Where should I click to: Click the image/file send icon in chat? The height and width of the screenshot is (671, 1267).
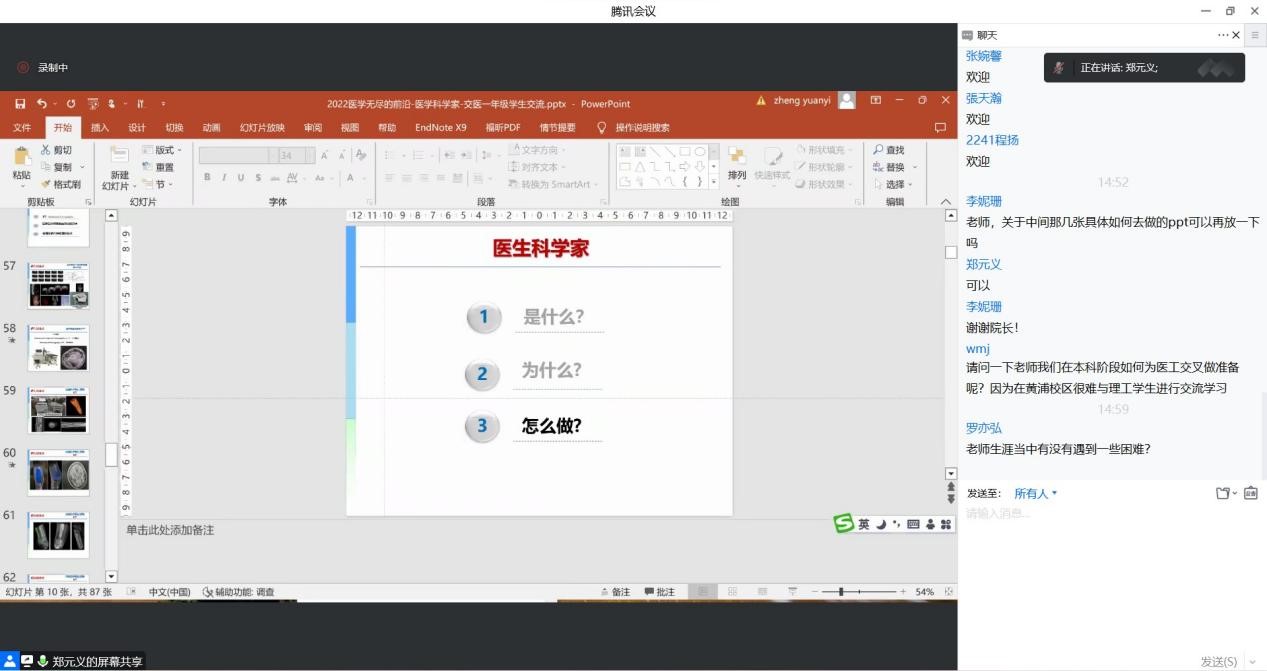click(x=1222, y=493)
